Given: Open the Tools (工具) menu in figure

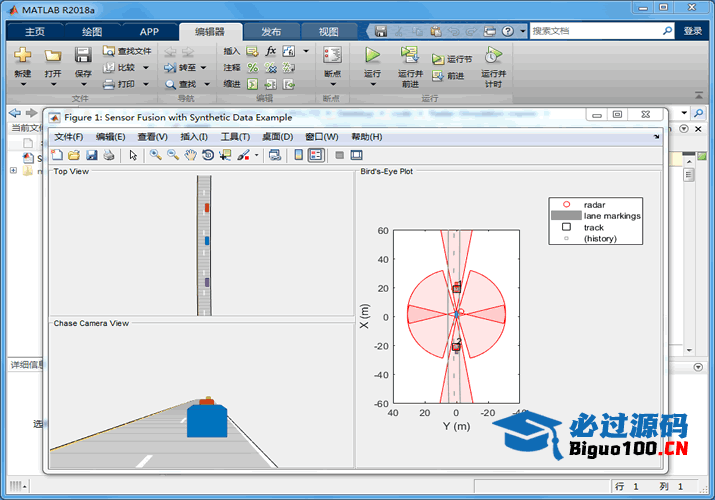Looking at the screenshot, I should click(235, 137).
